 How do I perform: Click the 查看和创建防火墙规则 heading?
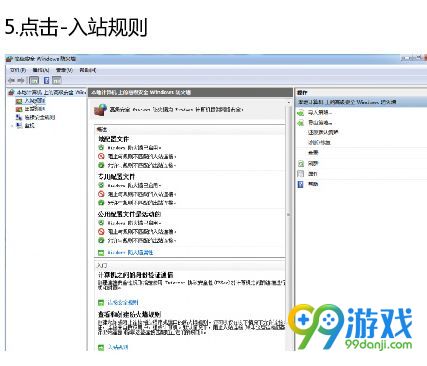pos(129,314)
